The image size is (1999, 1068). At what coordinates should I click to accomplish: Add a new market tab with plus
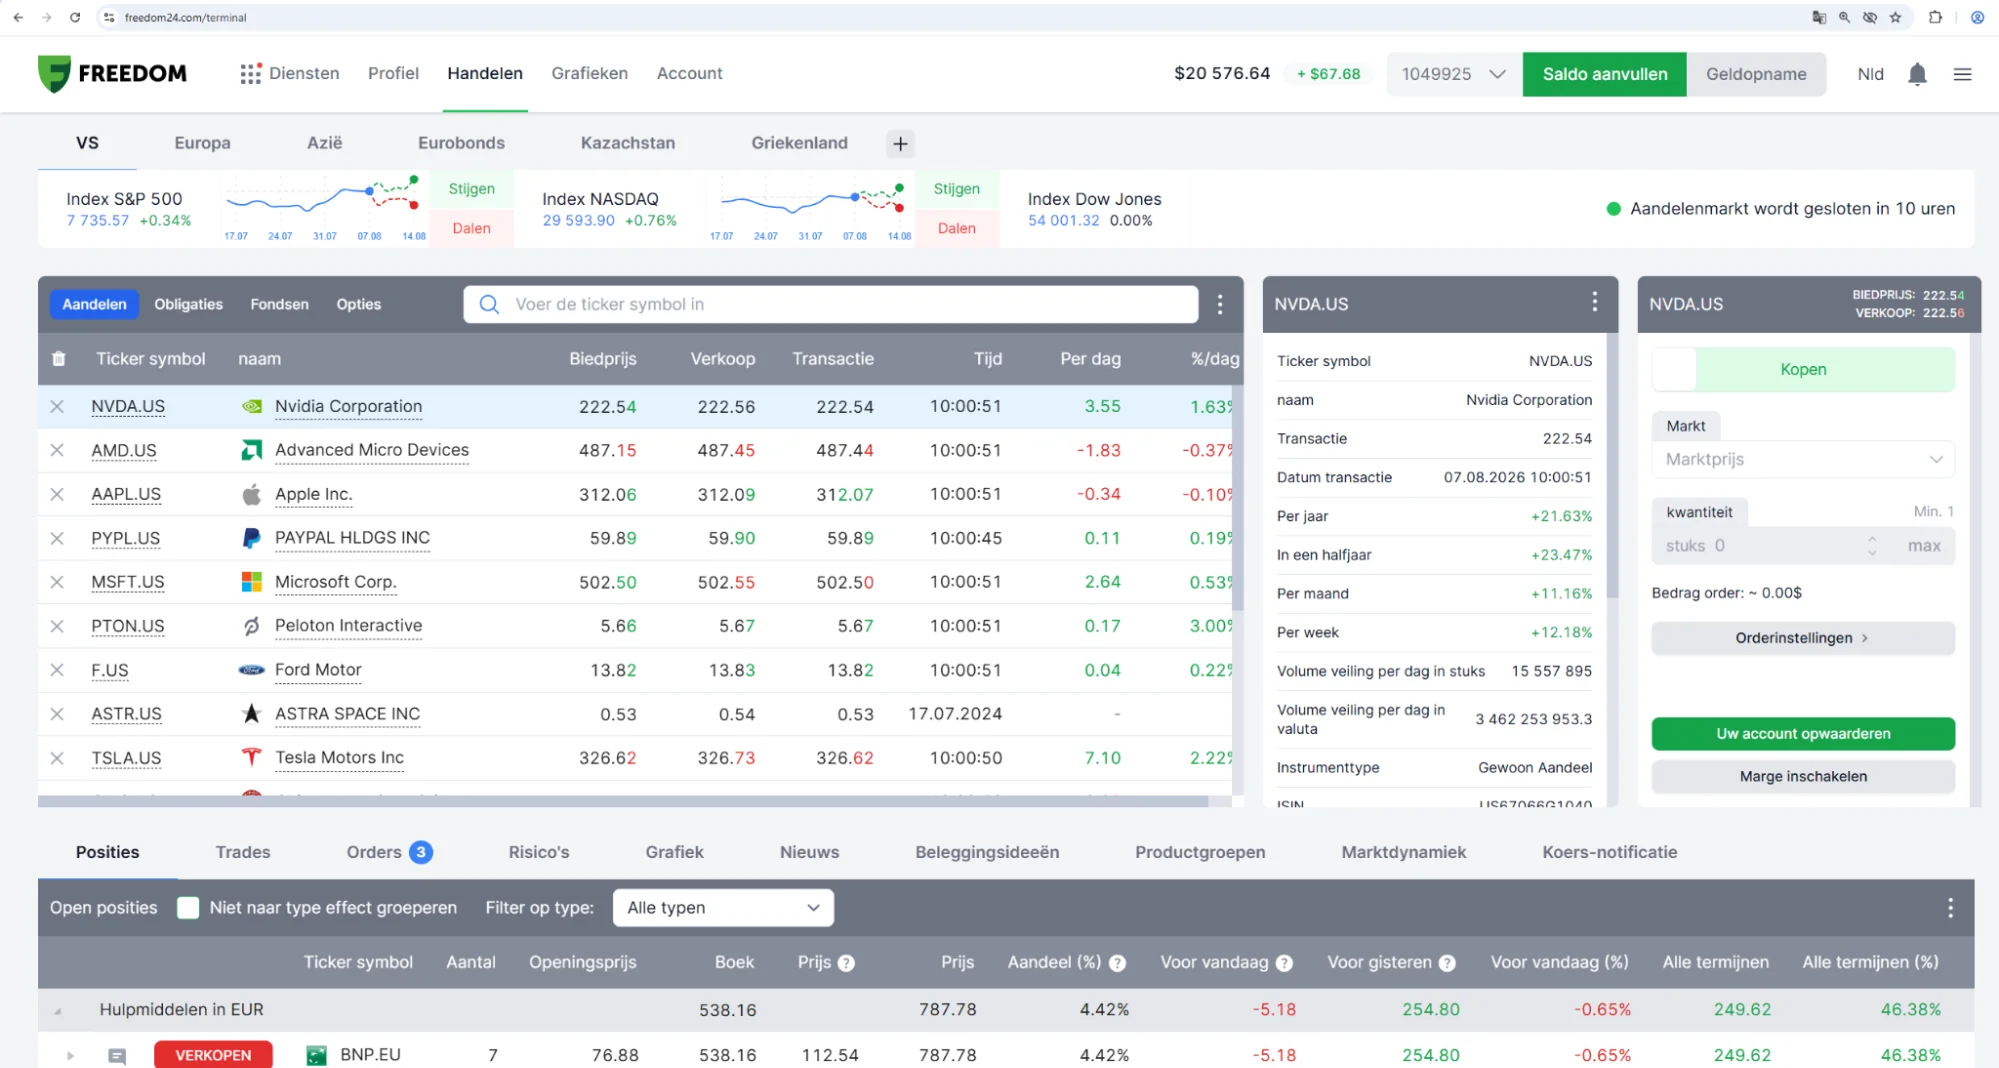click(900, 144)
